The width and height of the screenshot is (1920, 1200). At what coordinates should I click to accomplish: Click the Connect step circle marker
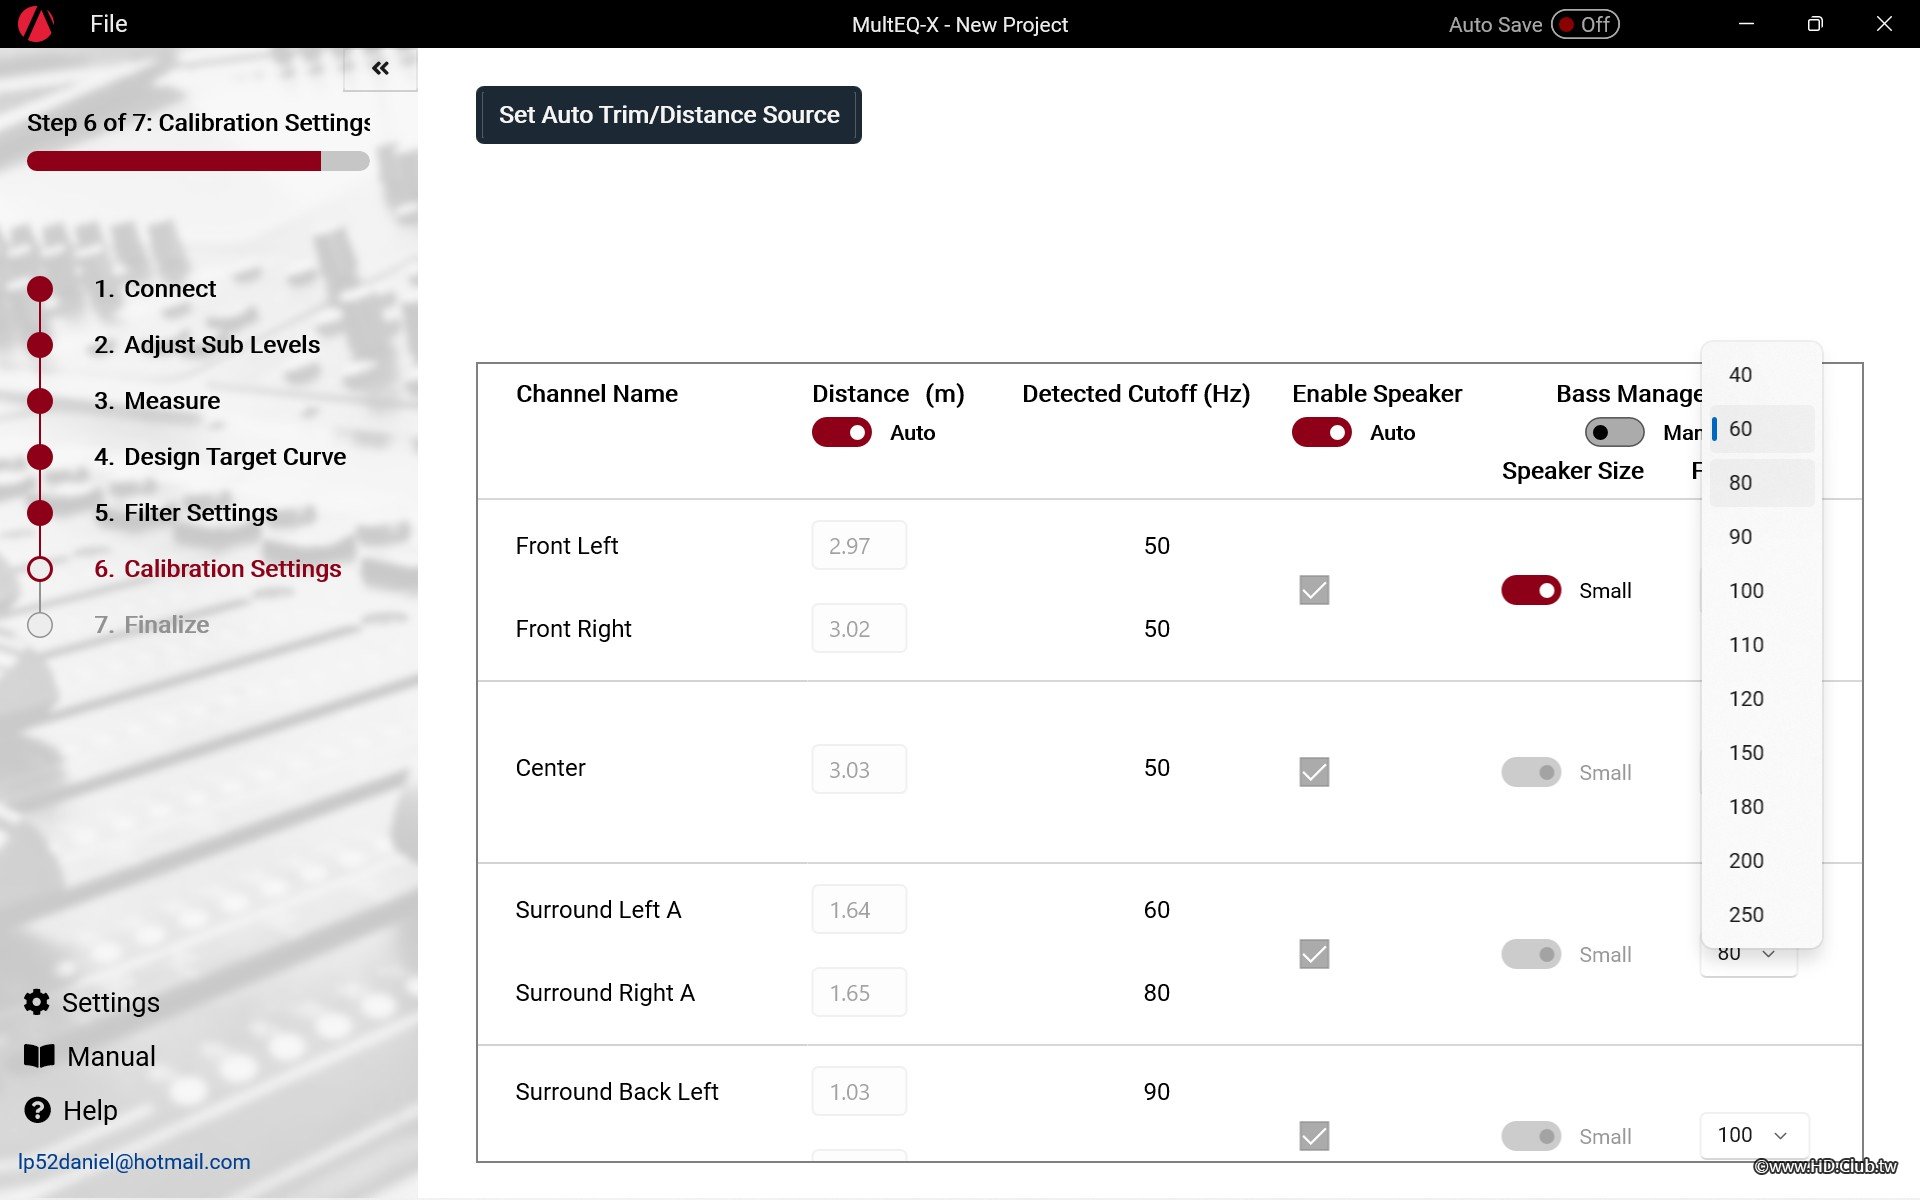(x=40, y=289)
